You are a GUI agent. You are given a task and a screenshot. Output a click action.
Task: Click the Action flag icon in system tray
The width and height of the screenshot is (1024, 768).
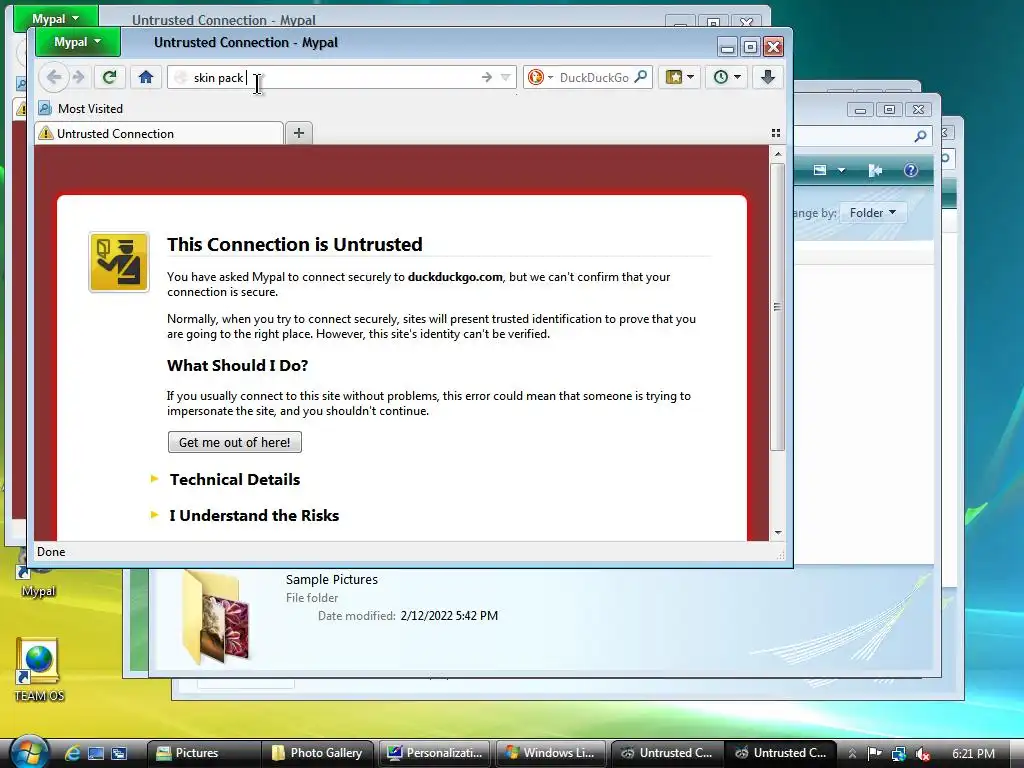[875, 754]
